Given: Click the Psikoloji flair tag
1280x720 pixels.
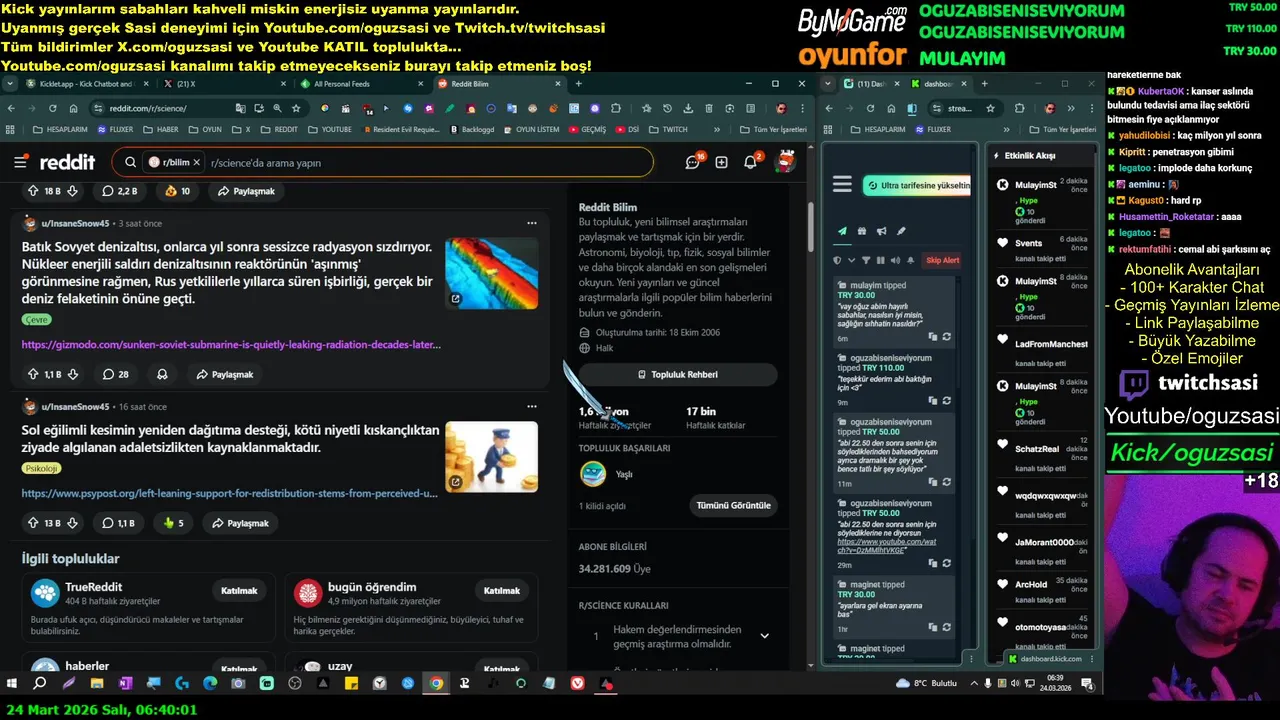Looking at the screenshot, I should point(42,468).
